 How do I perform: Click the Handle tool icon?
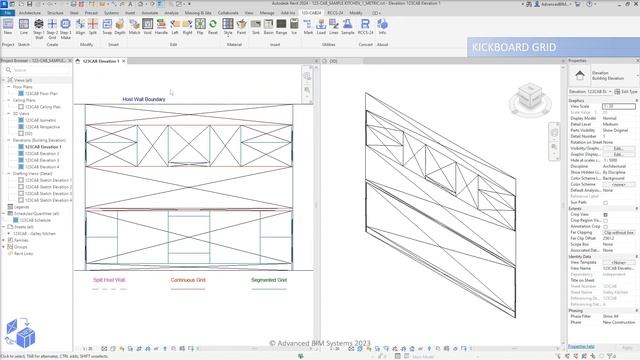coord(161,26)
